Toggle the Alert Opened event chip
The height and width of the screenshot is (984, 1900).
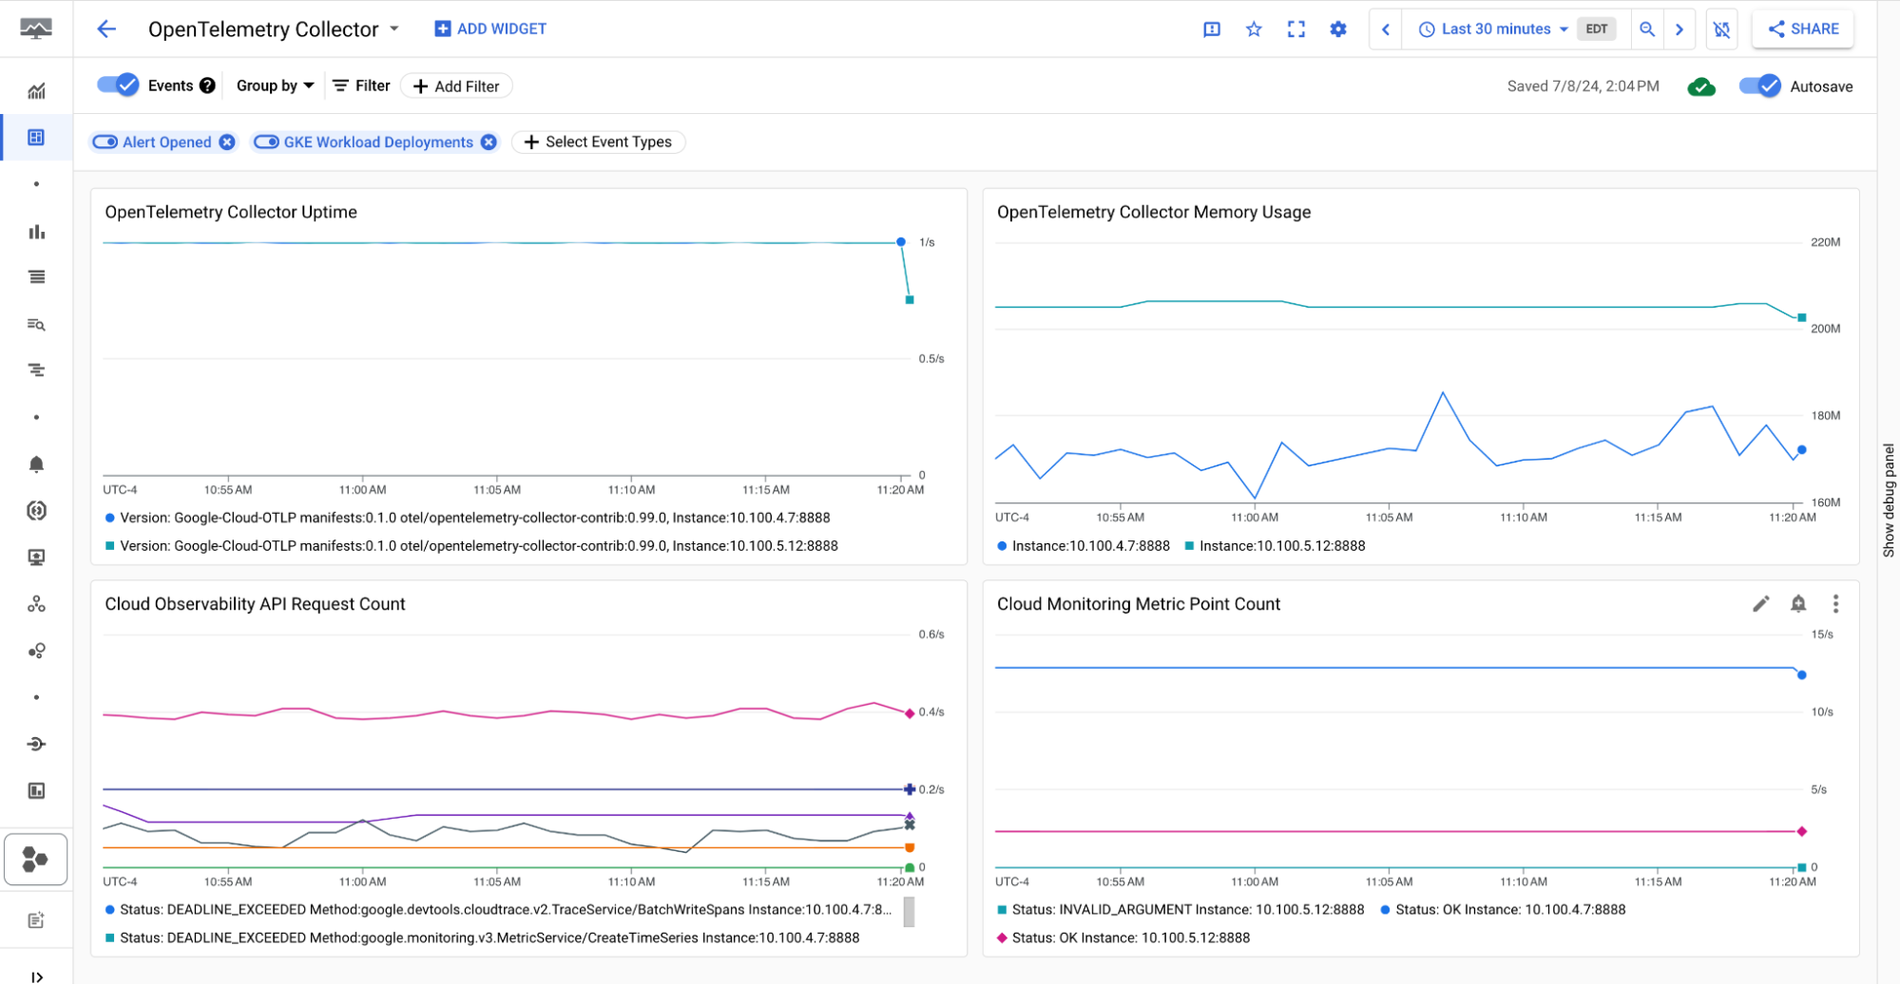(x=105, y=142)
